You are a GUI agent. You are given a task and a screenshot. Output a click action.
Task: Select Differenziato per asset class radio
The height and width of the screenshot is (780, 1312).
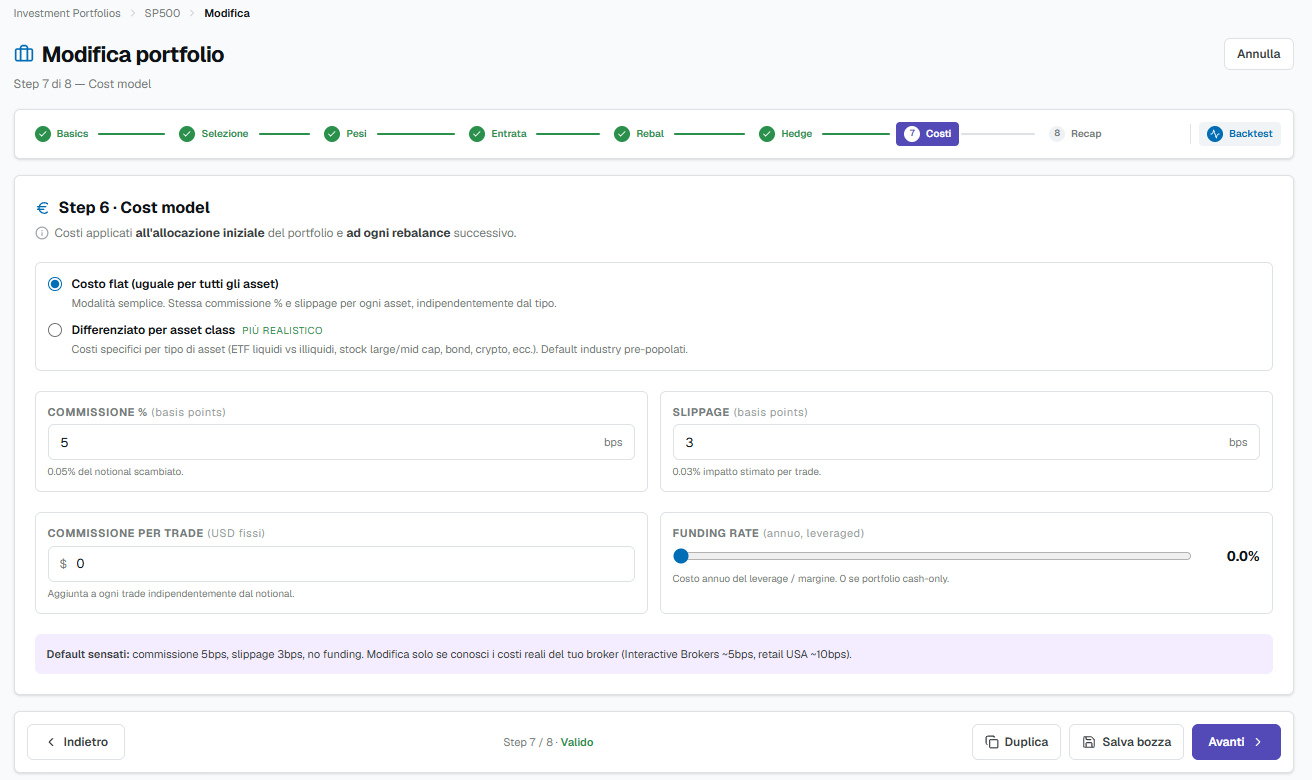[x=55, y=330]
